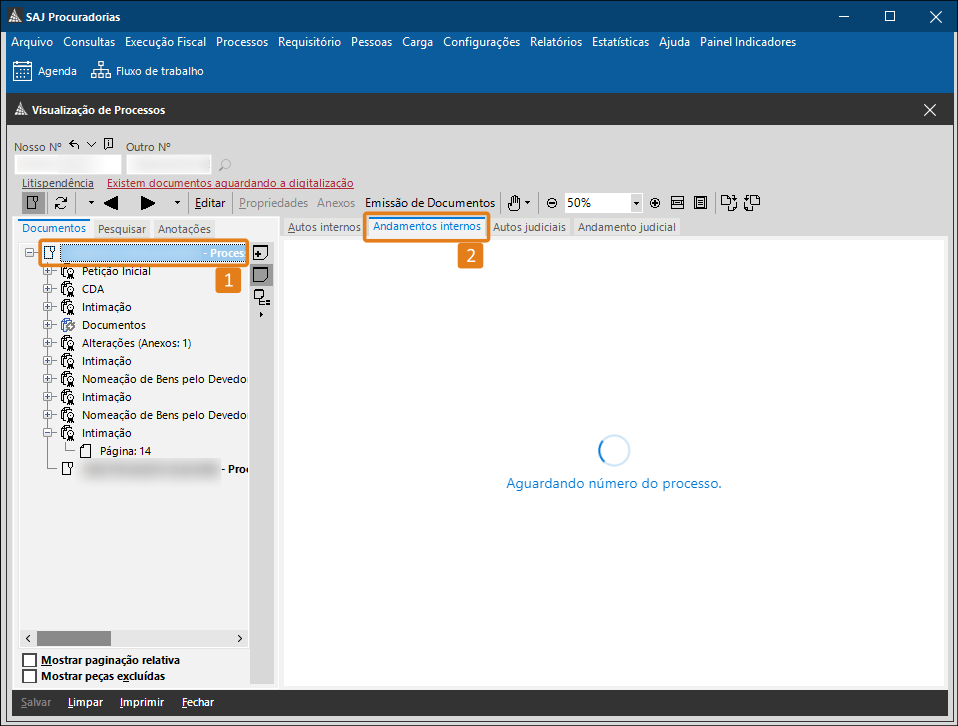The image size is (958, 726).
Task: Go to next page with right arrow
Action: [x=148, y=203]
